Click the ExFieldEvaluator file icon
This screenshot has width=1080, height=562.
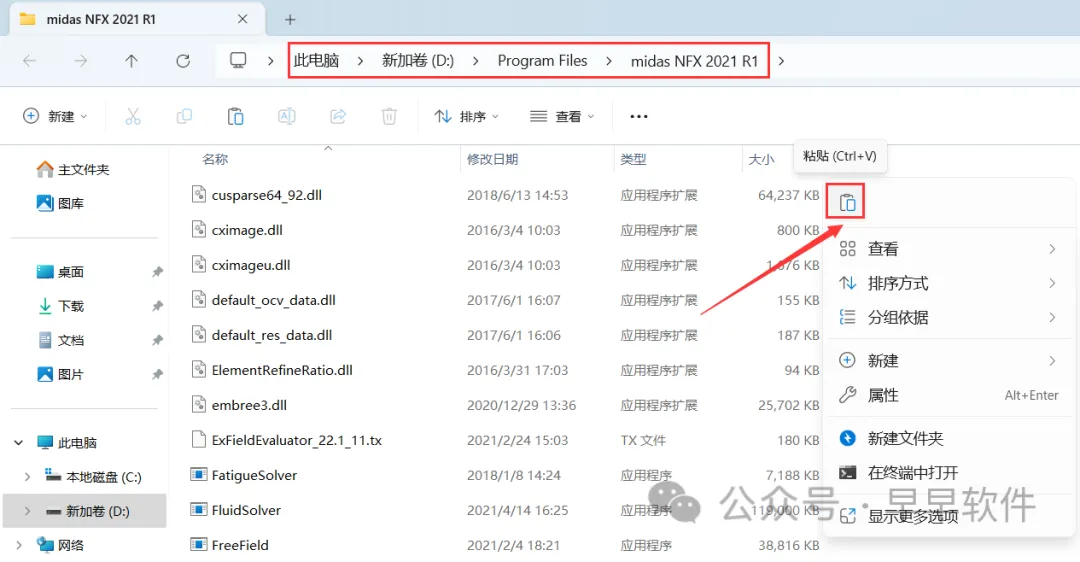(x=198, y=439)
